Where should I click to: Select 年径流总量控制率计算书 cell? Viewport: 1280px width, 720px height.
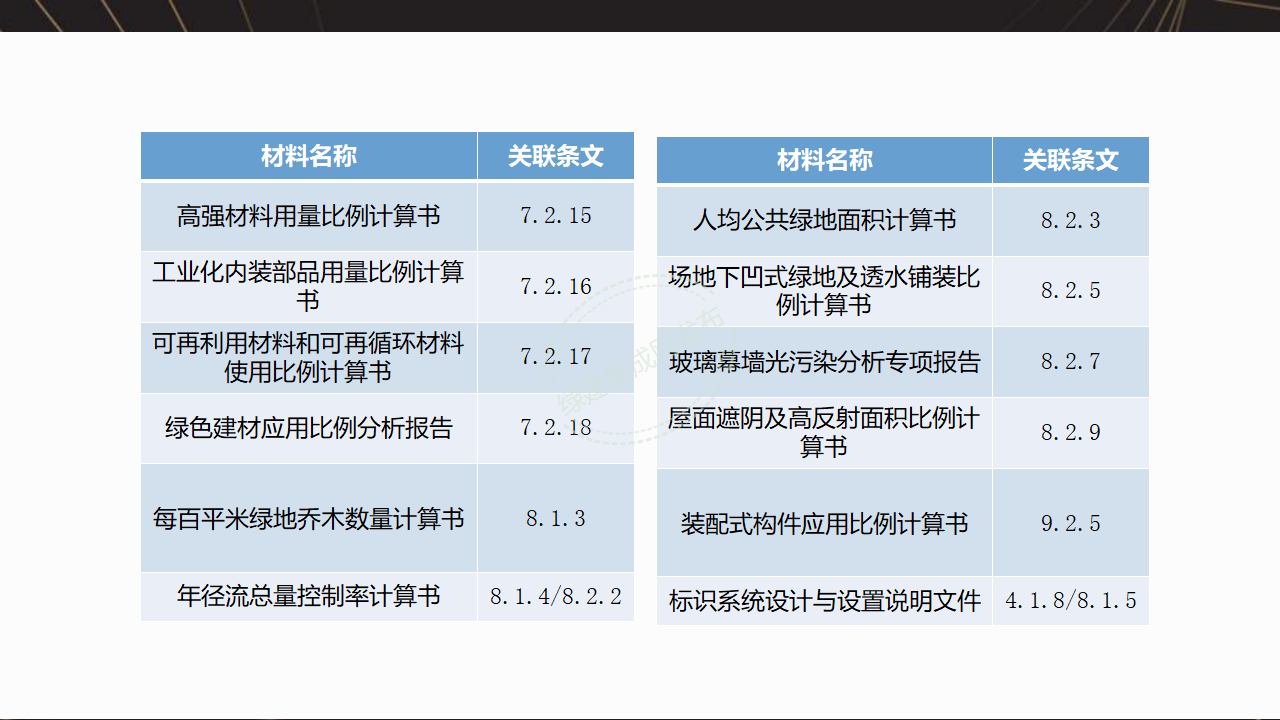coord(309,597)
